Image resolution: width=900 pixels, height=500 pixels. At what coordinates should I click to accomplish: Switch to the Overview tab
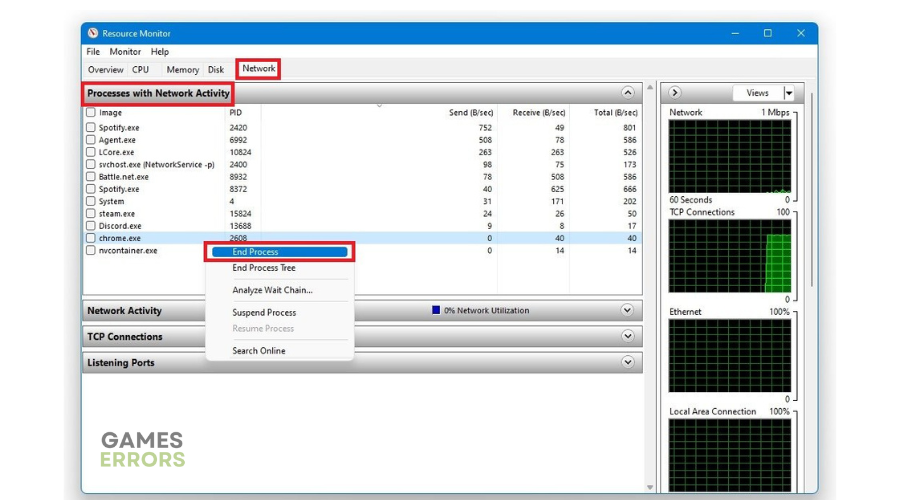click(106, 69)
